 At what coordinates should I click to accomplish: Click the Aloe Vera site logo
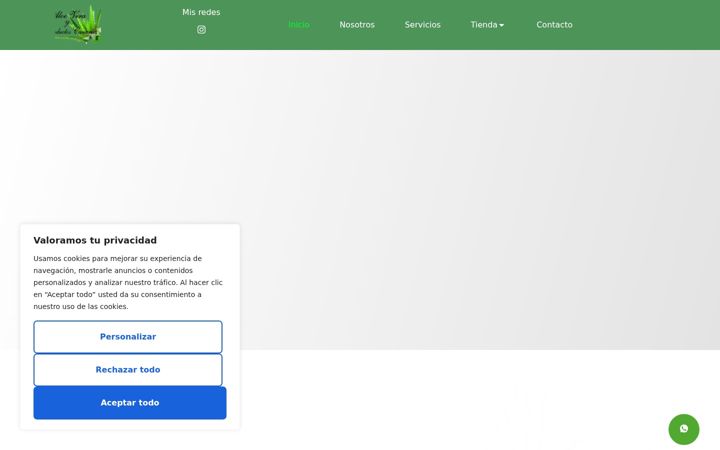[x=78, y=25]
